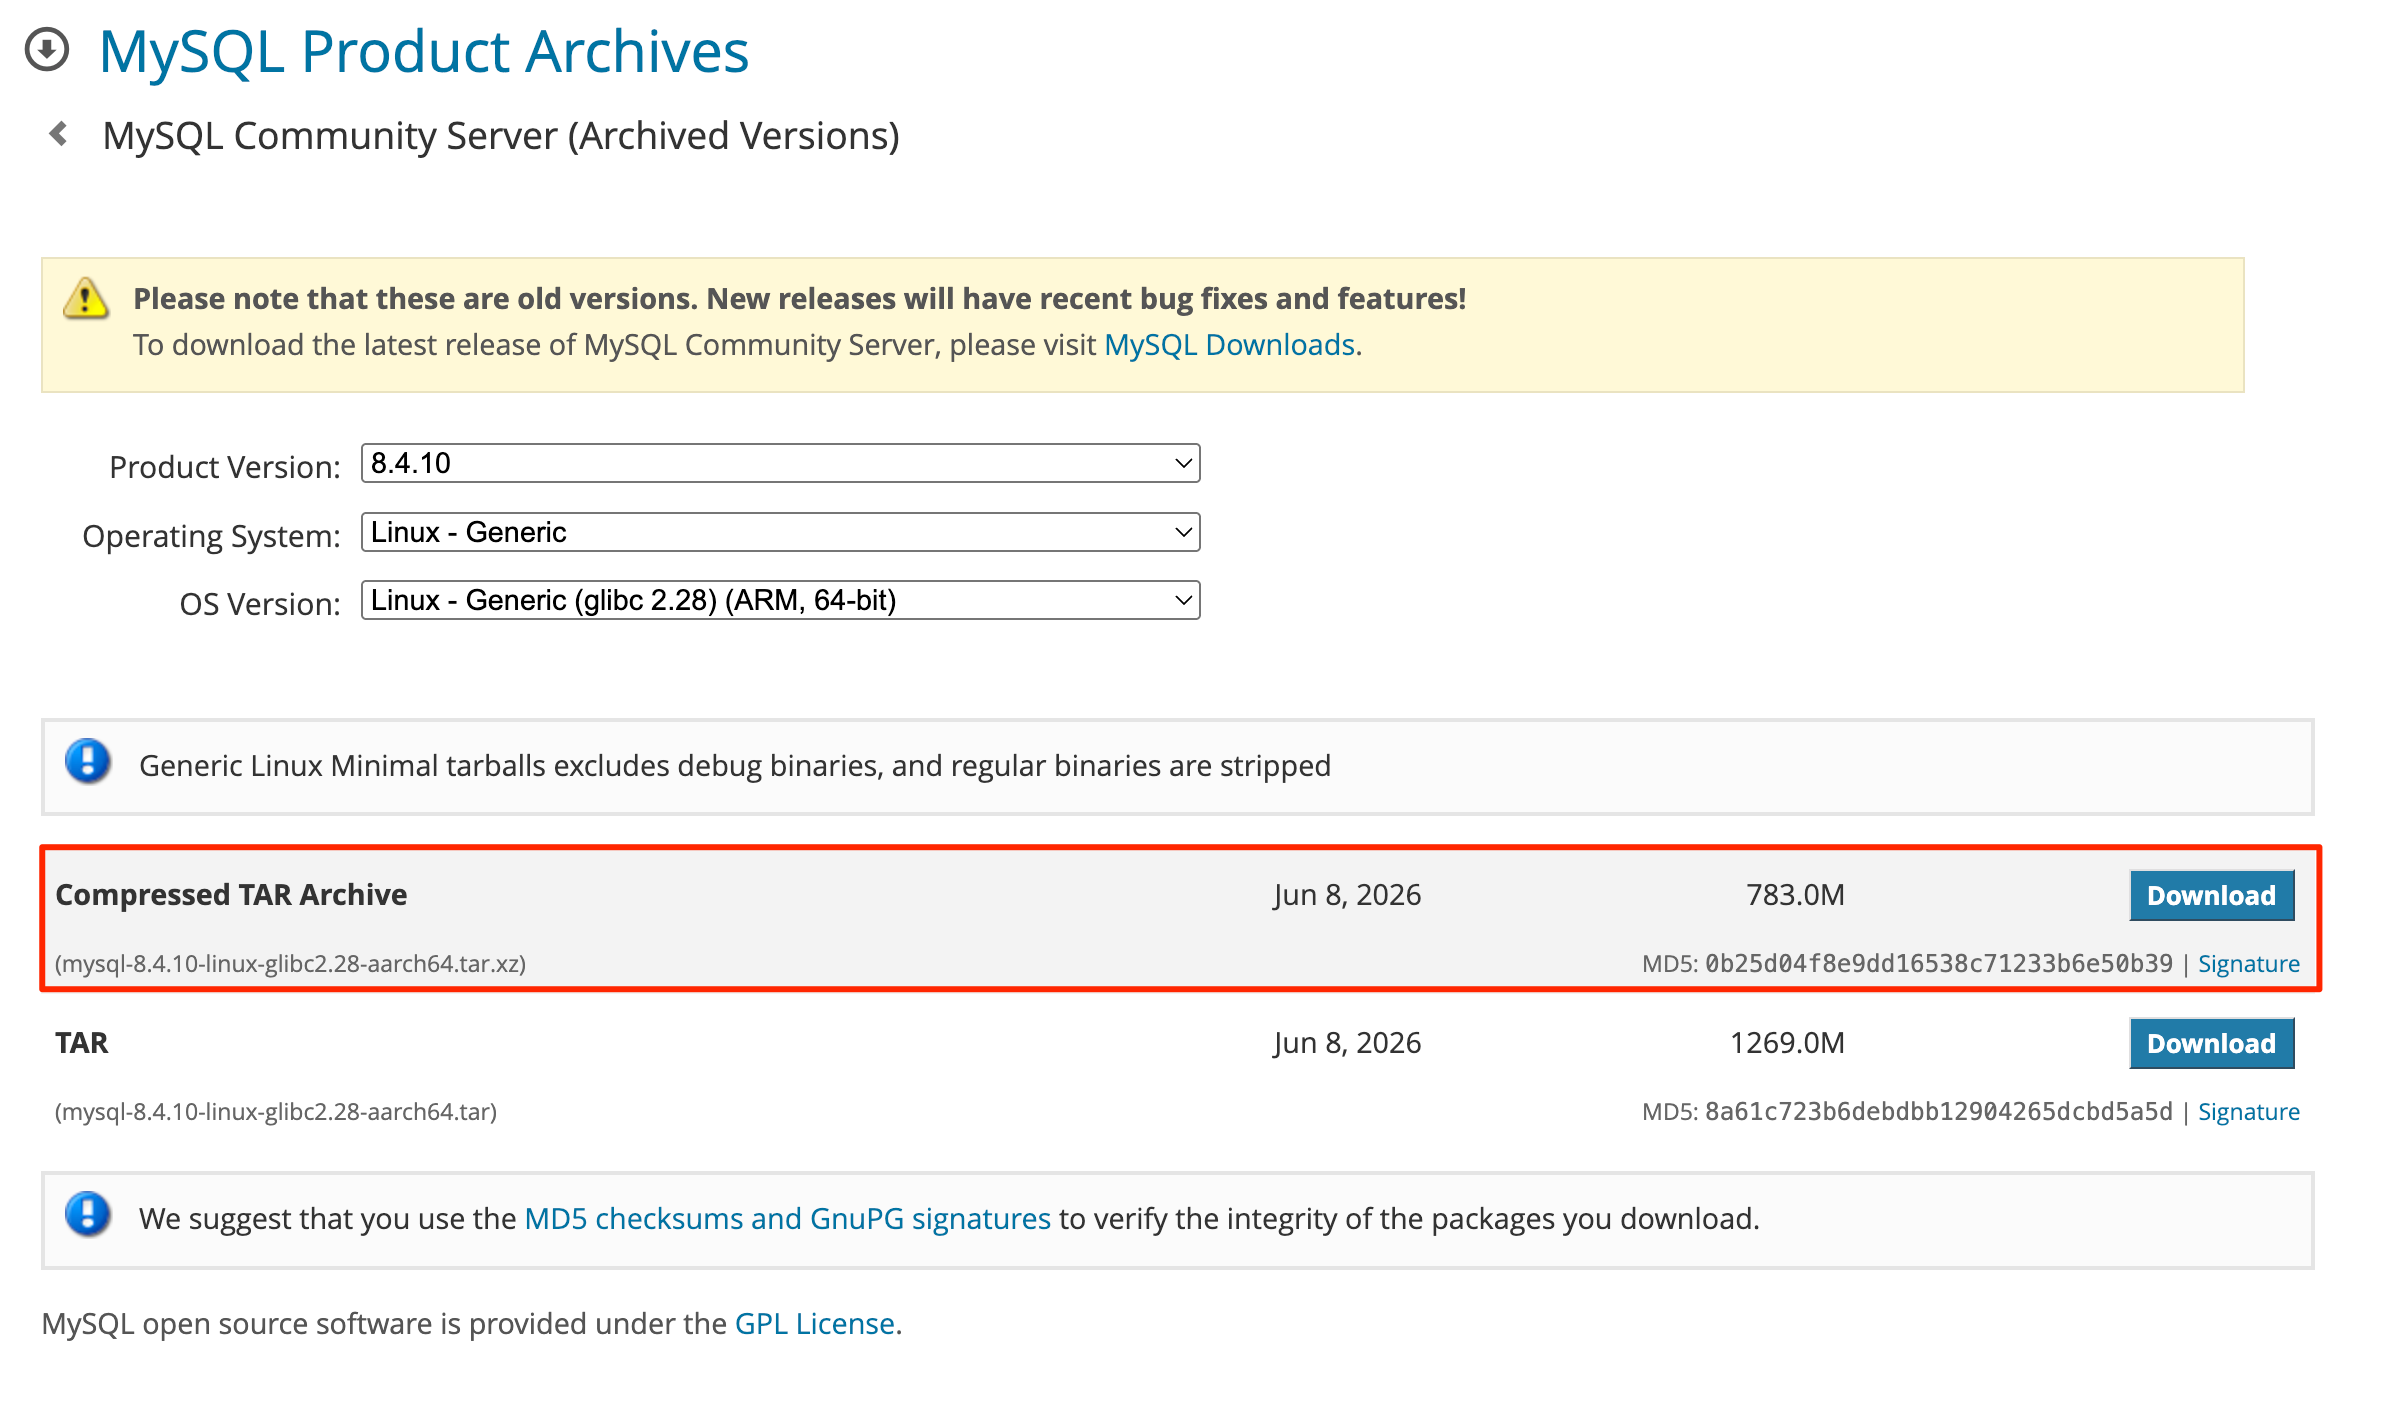Click the OS Version label
The width and height of the screenshot is (2386, 1416).
click(x=260, y=604)
